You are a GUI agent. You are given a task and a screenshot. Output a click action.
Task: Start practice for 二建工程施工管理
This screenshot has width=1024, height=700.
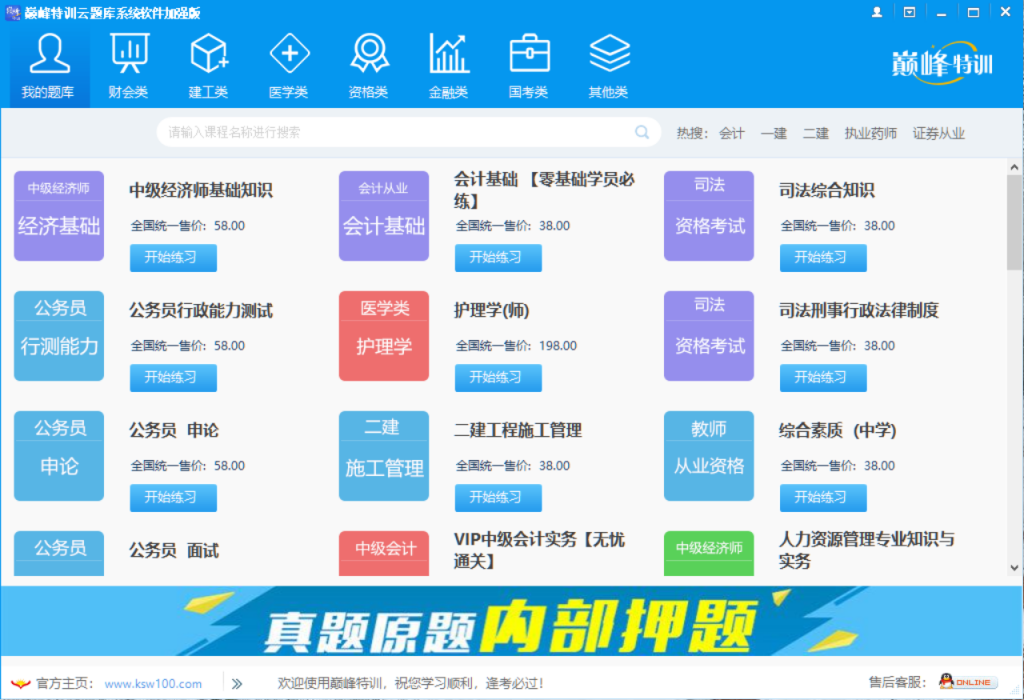pyautogui.click(x=498, y=498)
